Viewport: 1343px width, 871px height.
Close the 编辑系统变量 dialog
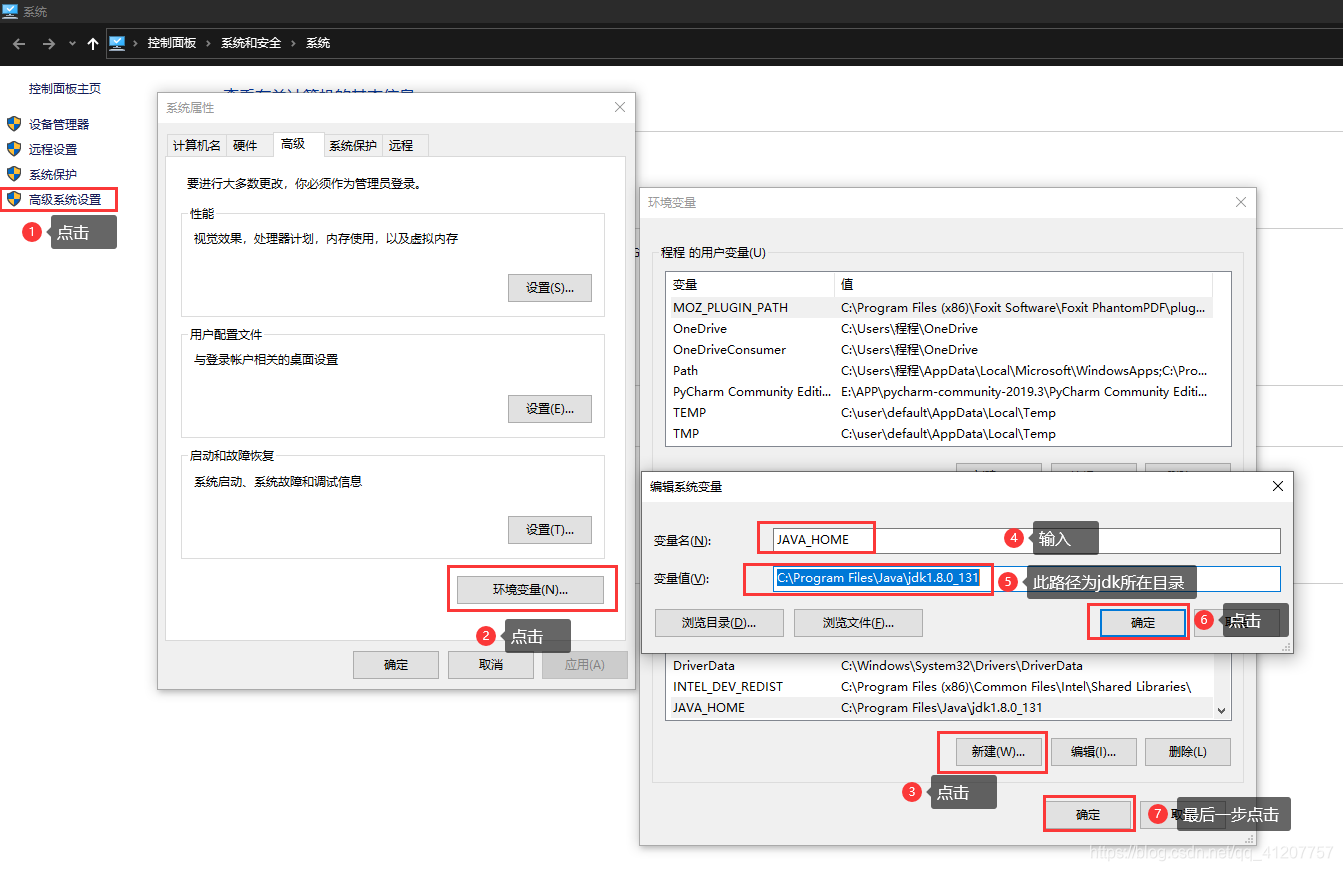click(x=1277, y=486)
